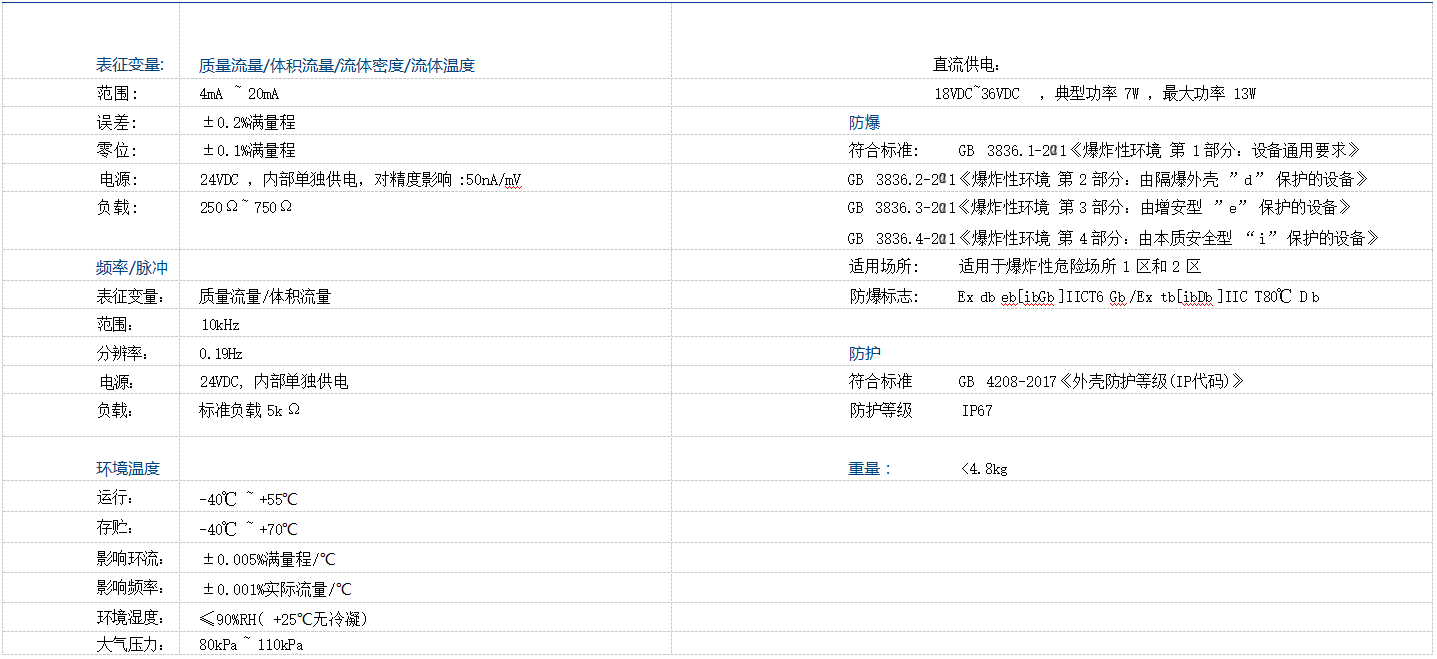Select the '80kPa ~ 110kPa' value
The image size is (1437, 659).
tap(251, 645)
